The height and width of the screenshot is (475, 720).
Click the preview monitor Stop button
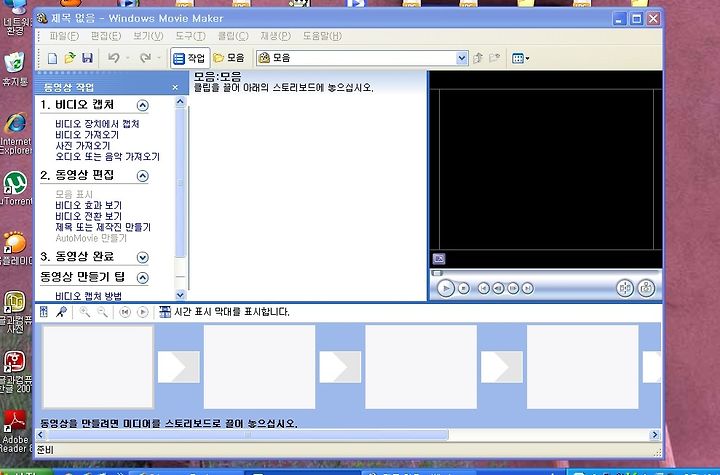tap(464, 288)
